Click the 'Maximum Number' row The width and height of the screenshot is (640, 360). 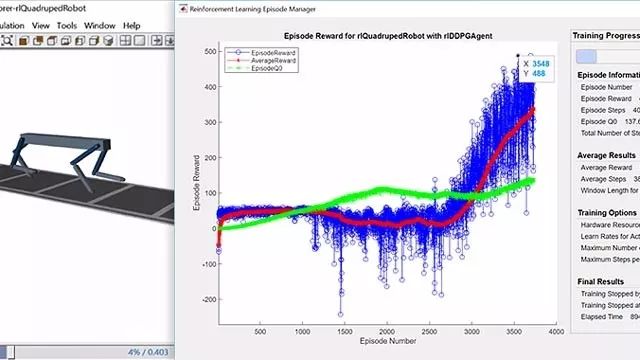[x=610, y=248]
